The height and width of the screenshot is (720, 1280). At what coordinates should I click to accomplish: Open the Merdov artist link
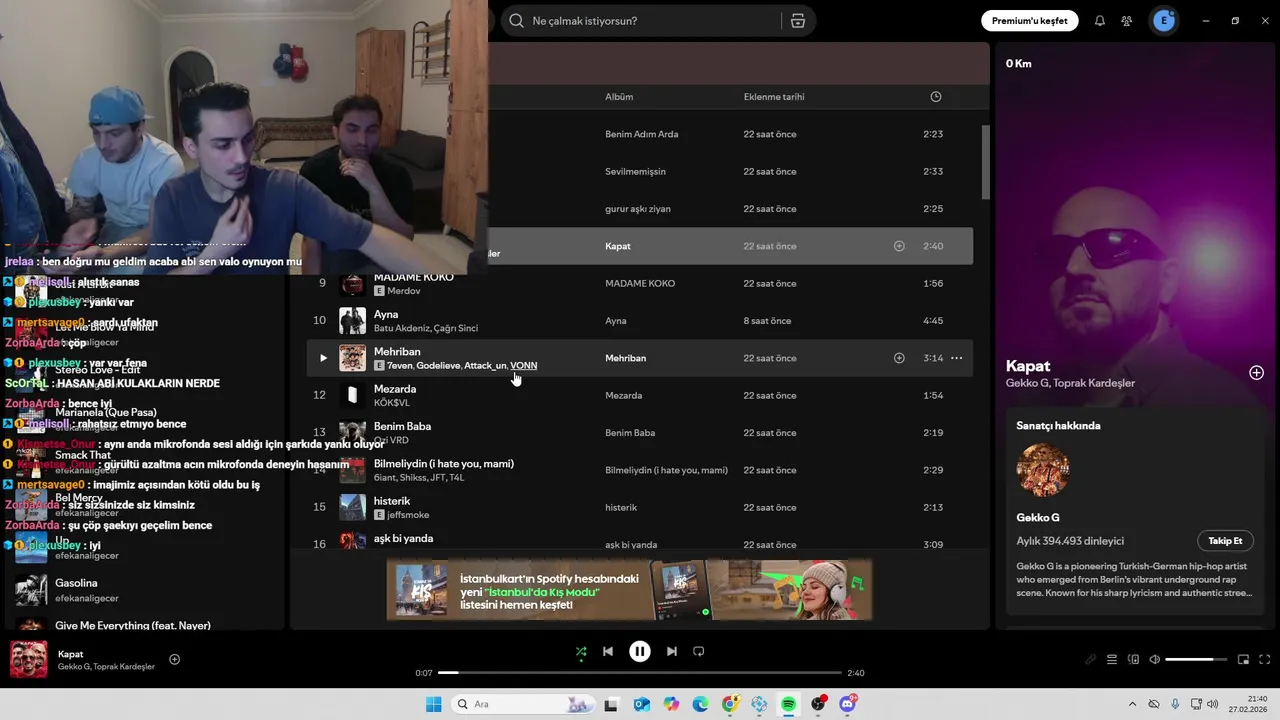click(x=404, y=291)
